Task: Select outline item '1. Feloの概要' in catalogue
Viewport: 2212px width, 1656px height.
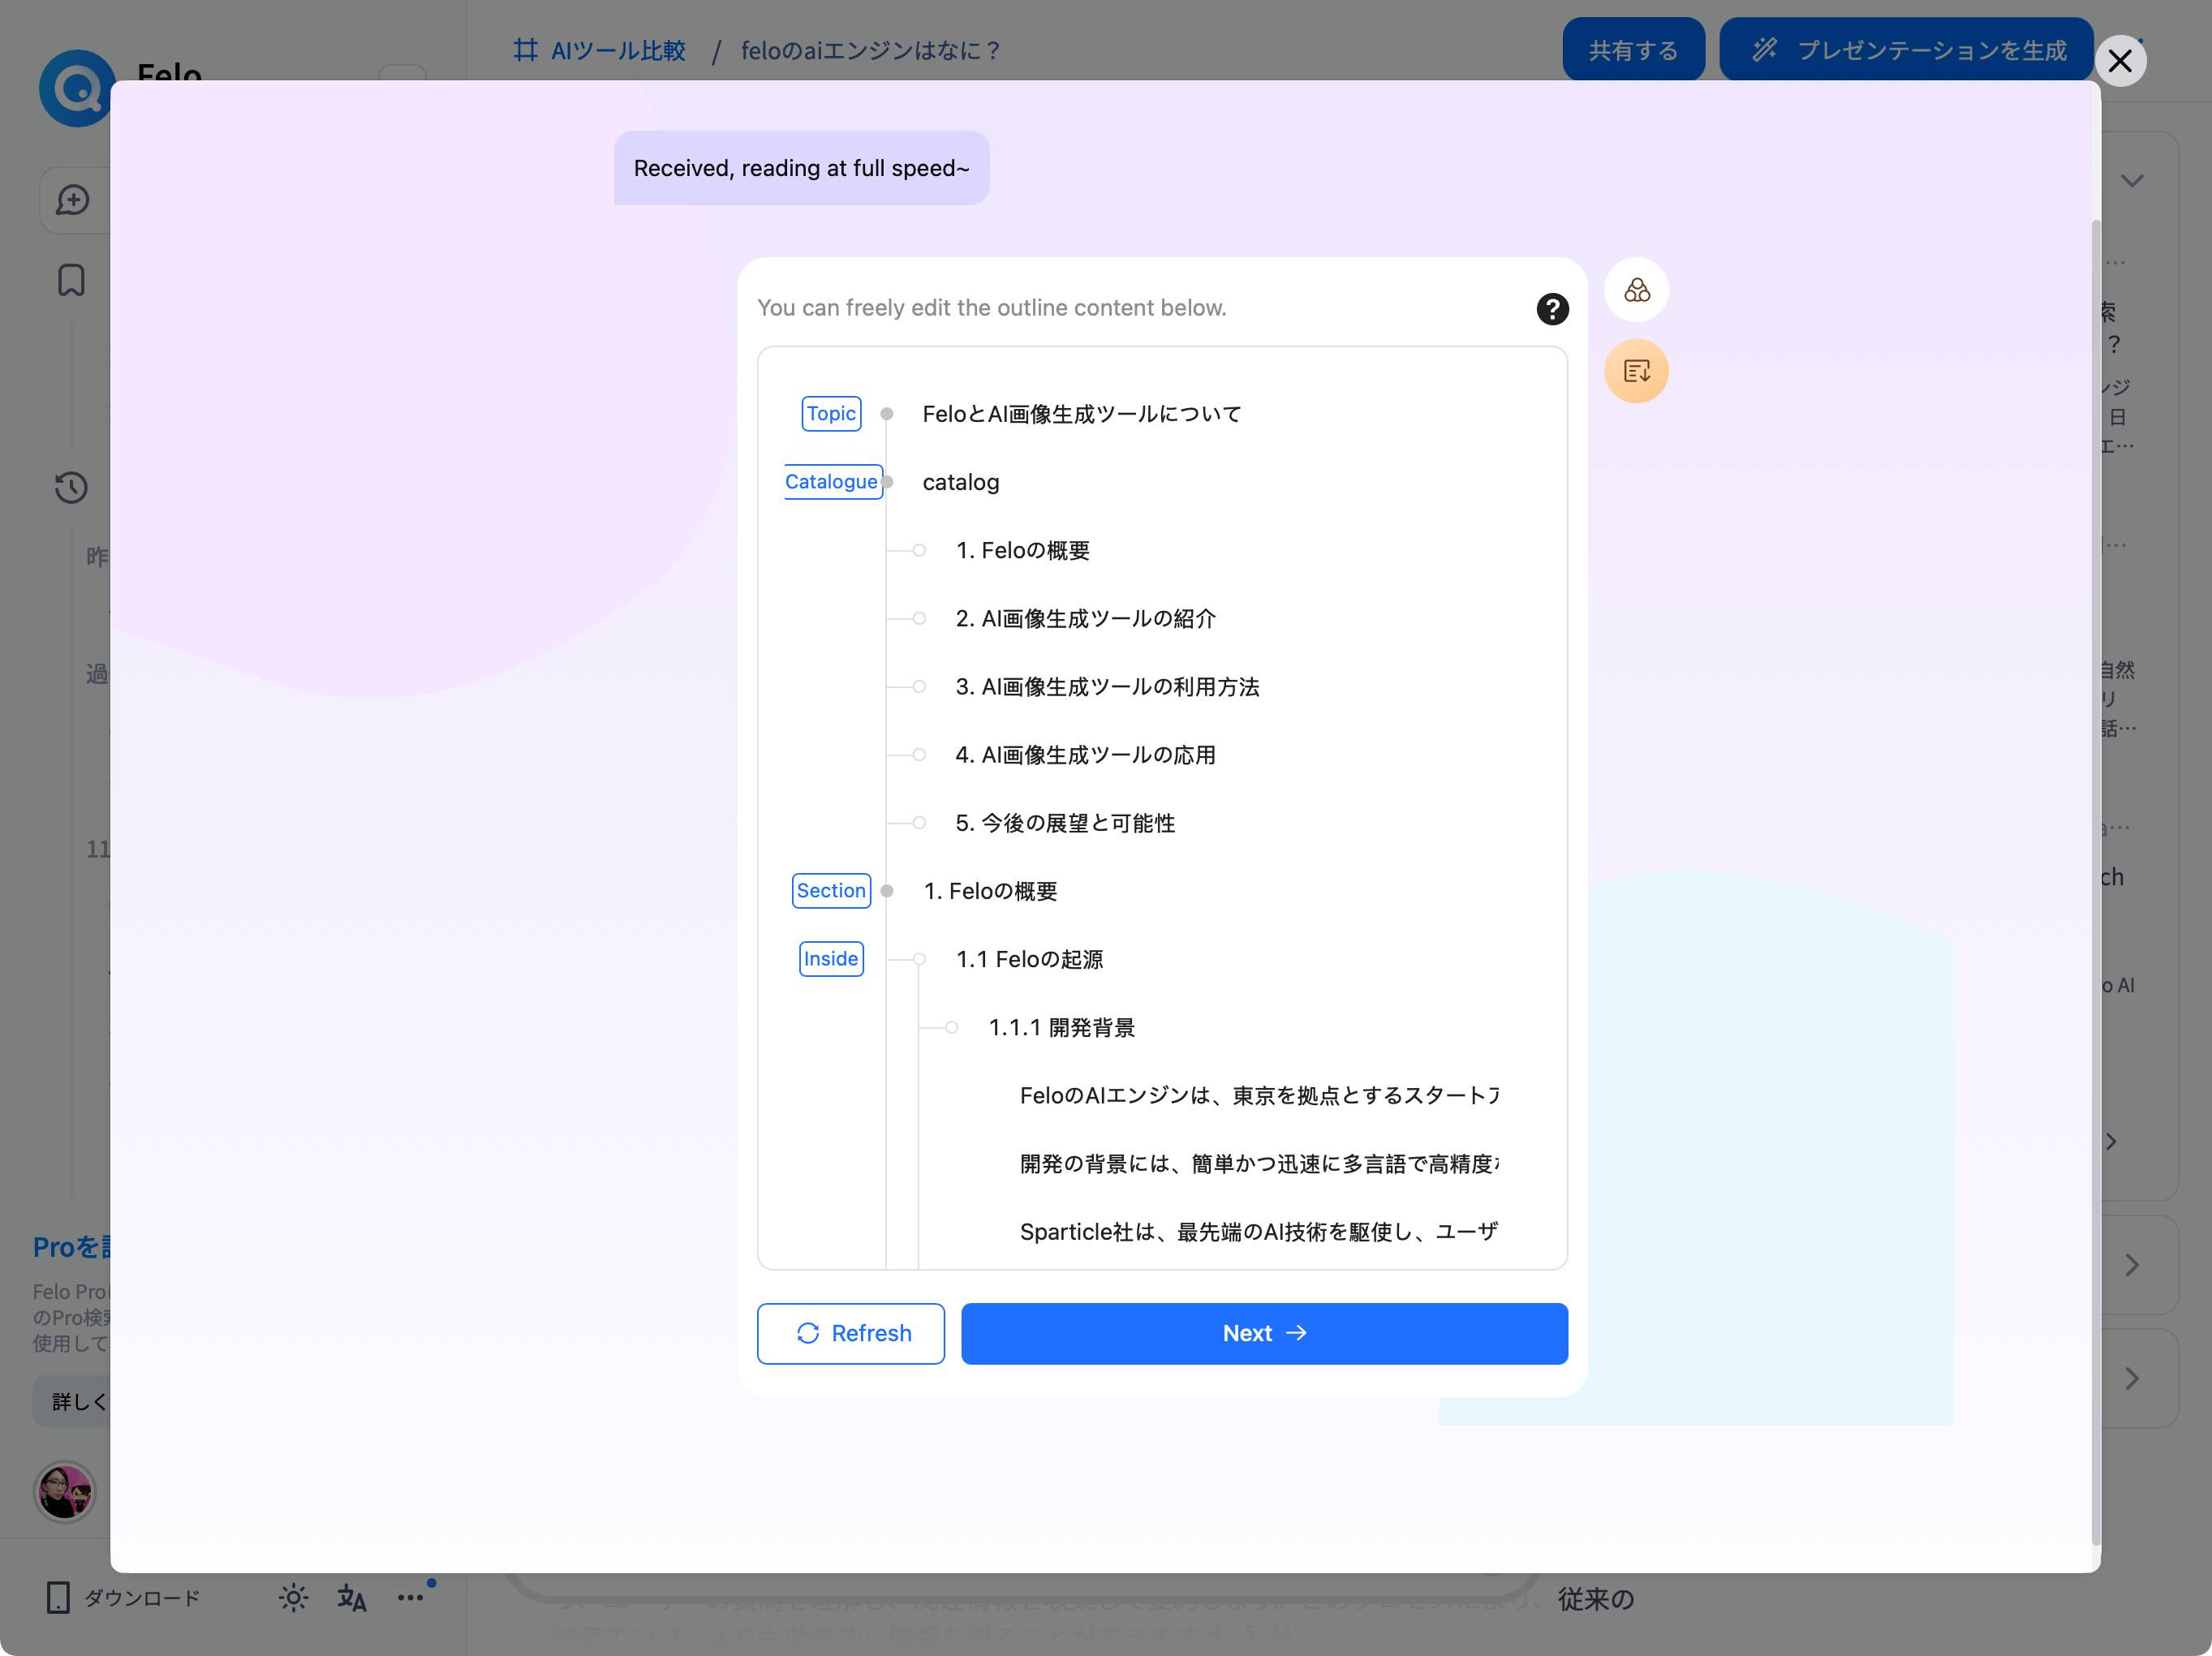Action: coord(1022,550)
